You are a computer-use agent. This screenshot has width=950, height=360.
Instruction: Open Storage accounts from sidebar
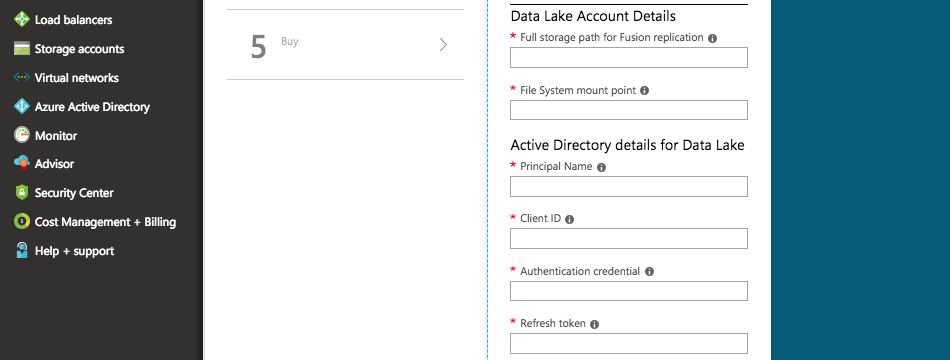79,49
